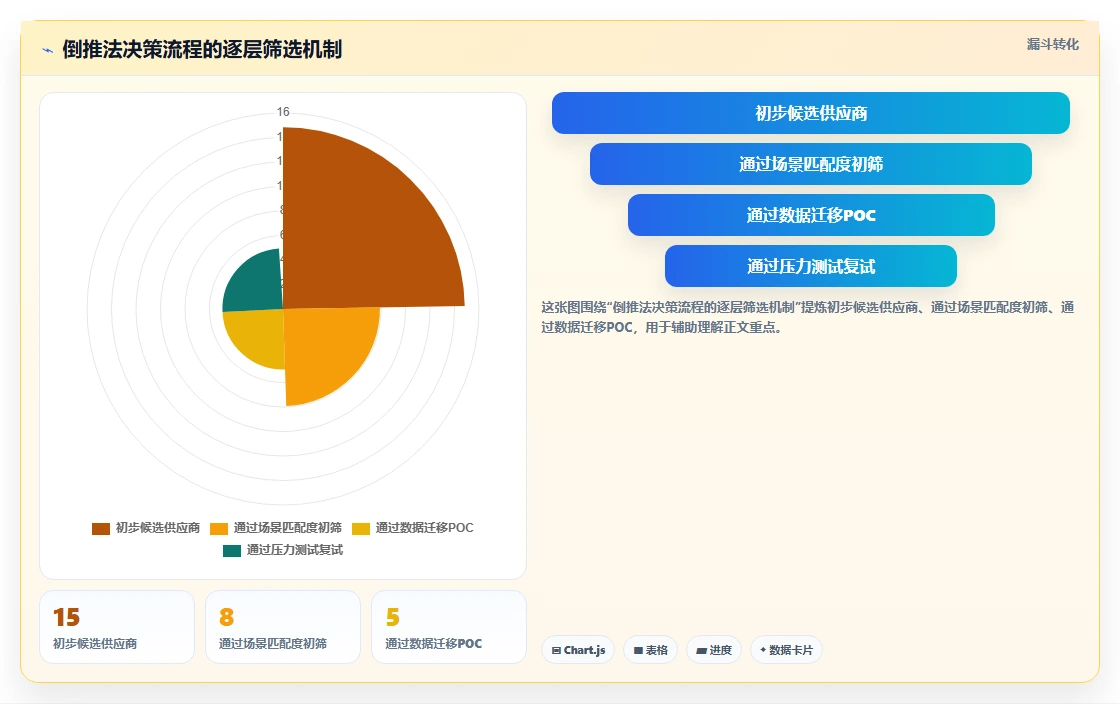Toggle the 初步候选供应商 legend swatch
The image size is (1120, 704).
click(x=101, y=528)
